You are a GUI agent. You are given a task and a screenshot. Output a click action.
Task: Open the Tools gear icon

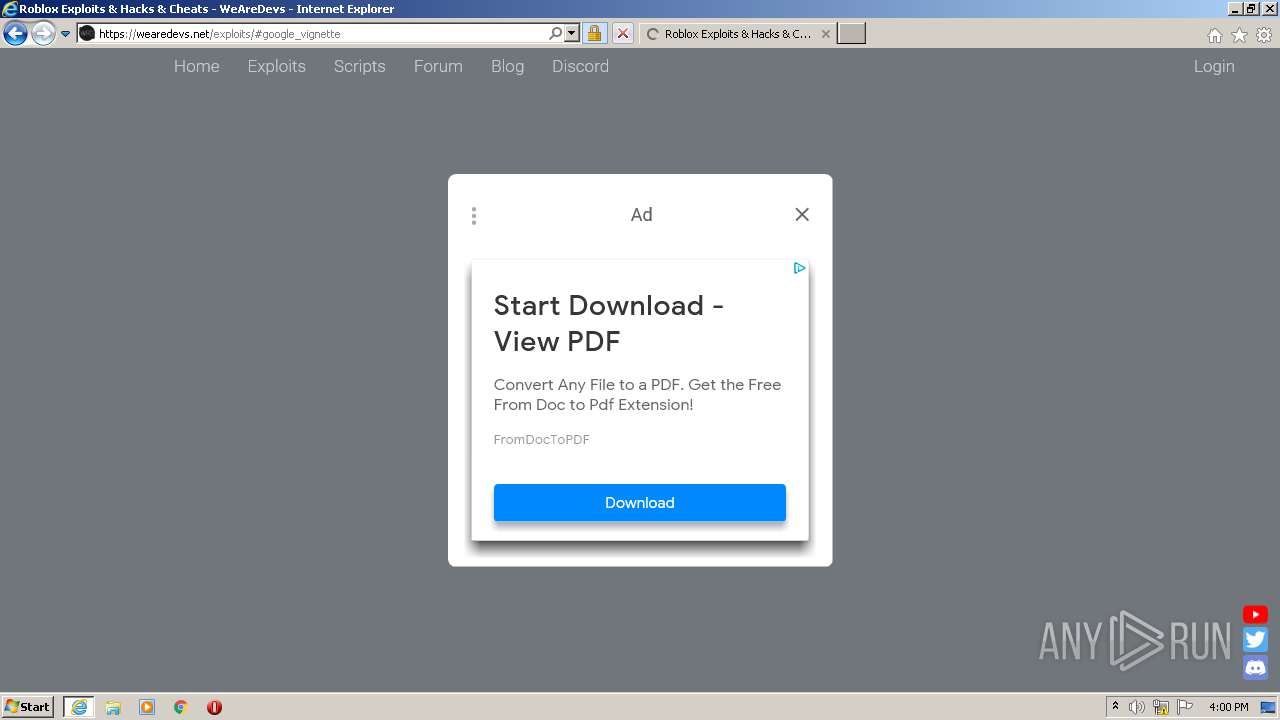(1264, 35)
